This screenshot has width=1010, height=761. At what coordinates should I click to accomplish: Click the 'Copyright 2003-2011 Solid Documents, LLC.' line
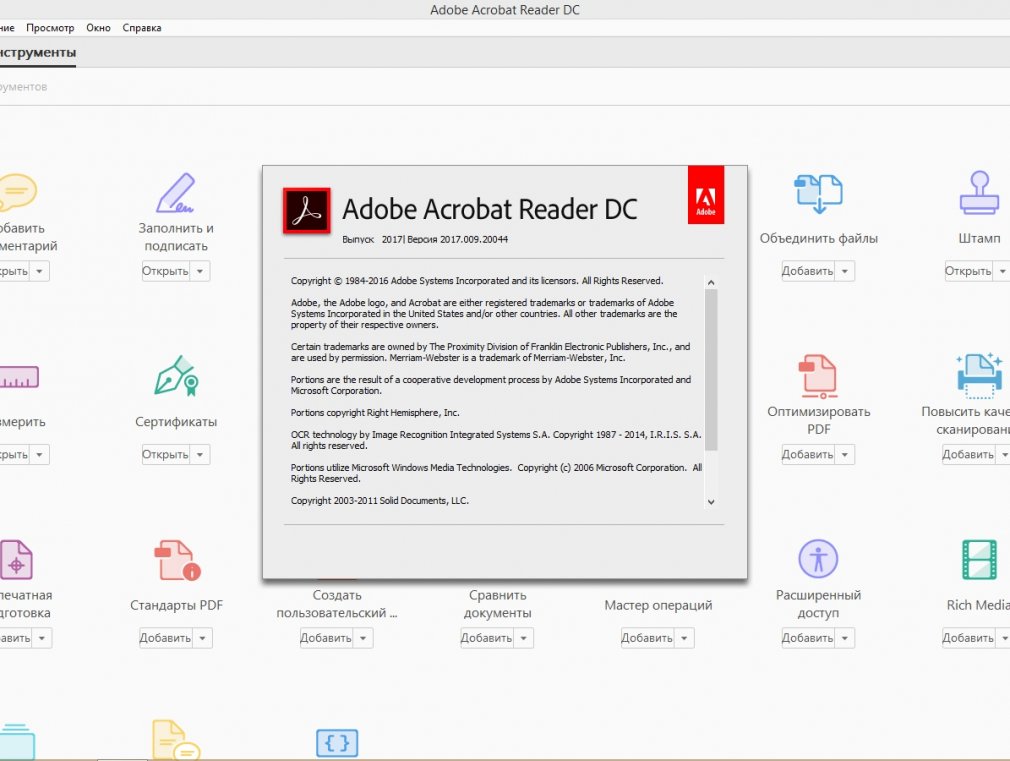(379, 501)
